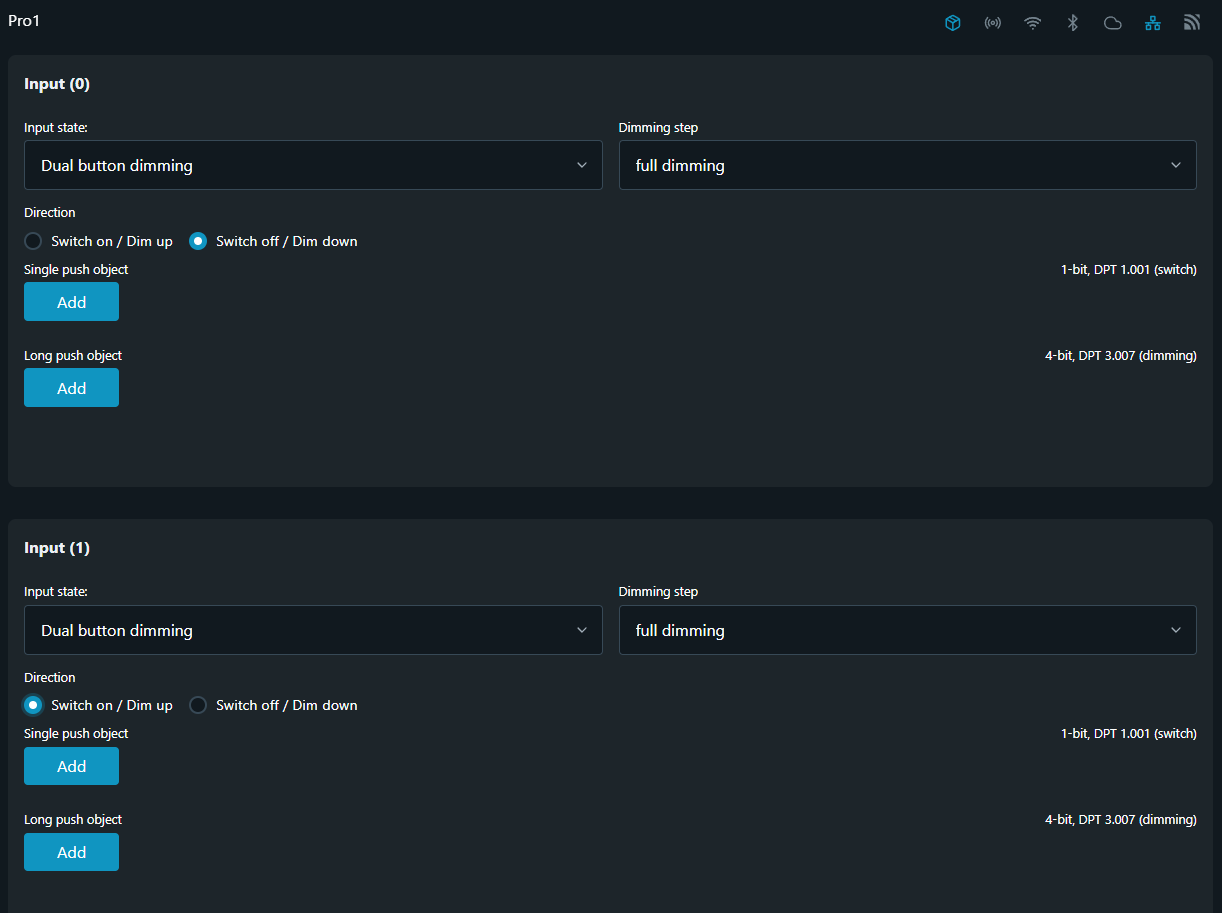1222x913 pixels.
Task: Open the Wi-Fi status icon
Action: tap(1033, 23)
